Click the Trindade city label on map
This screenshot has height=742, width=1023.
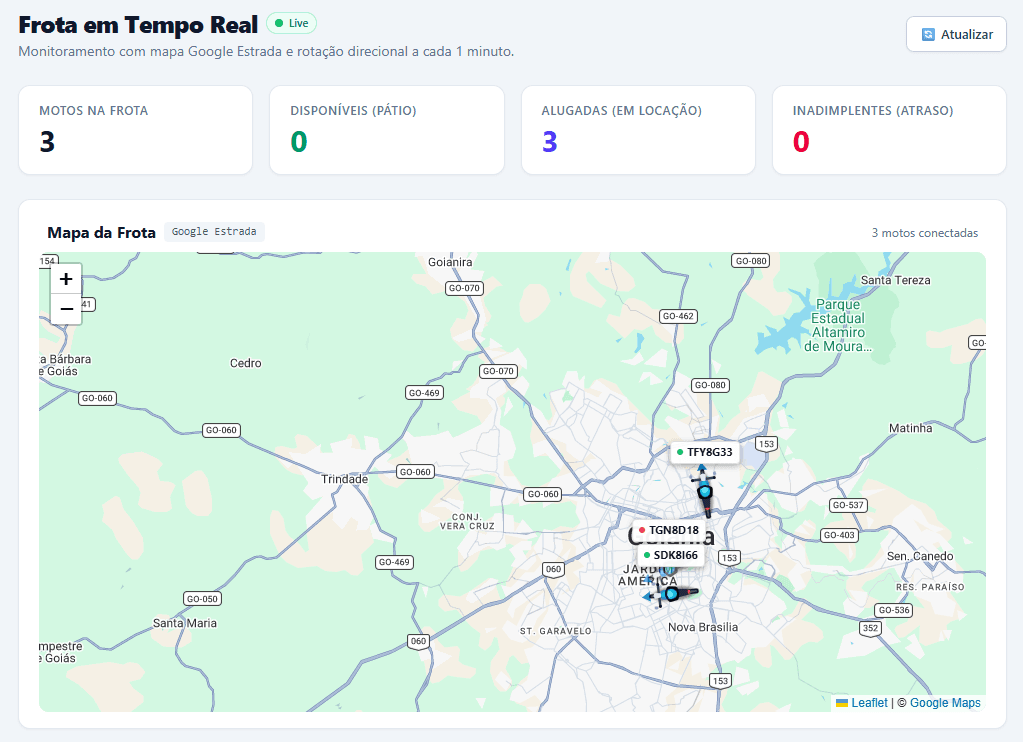pyautogui.click(x=344, y=479)
